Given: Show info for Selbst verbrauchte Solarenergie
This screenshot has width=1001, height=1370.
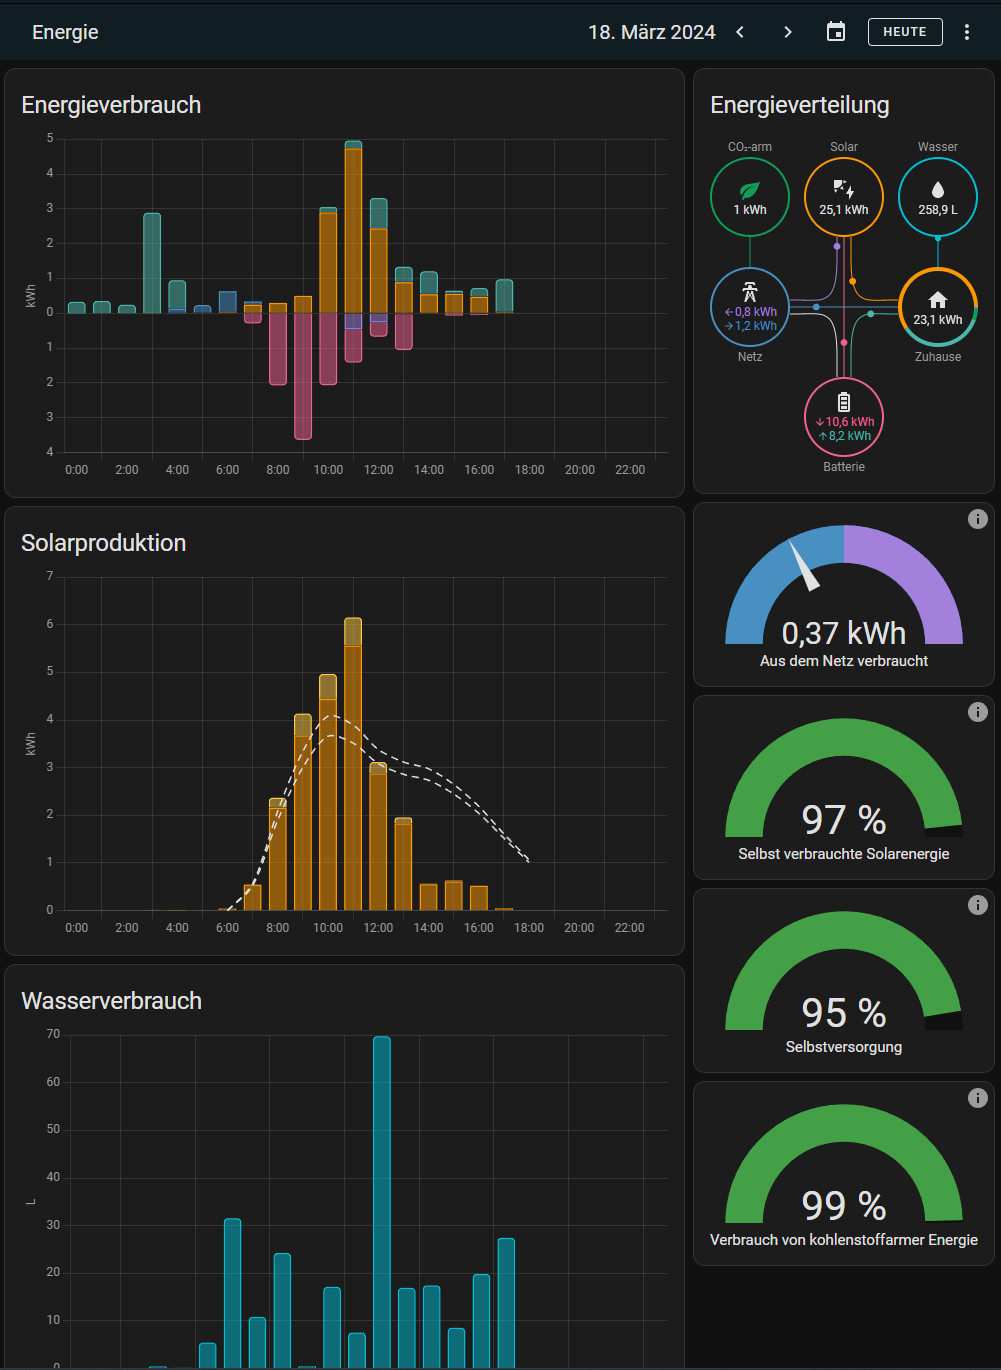Looking at the screenshot, I should coord(978,712).
